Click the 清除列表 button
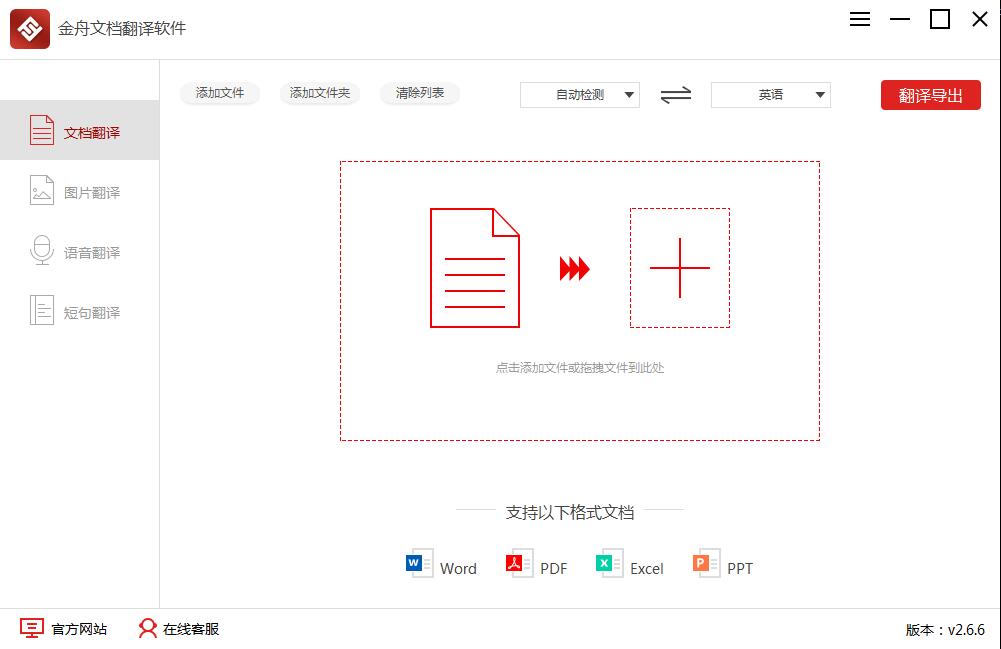Viewport: 1001px width, 649px height. tap(419, 93)
